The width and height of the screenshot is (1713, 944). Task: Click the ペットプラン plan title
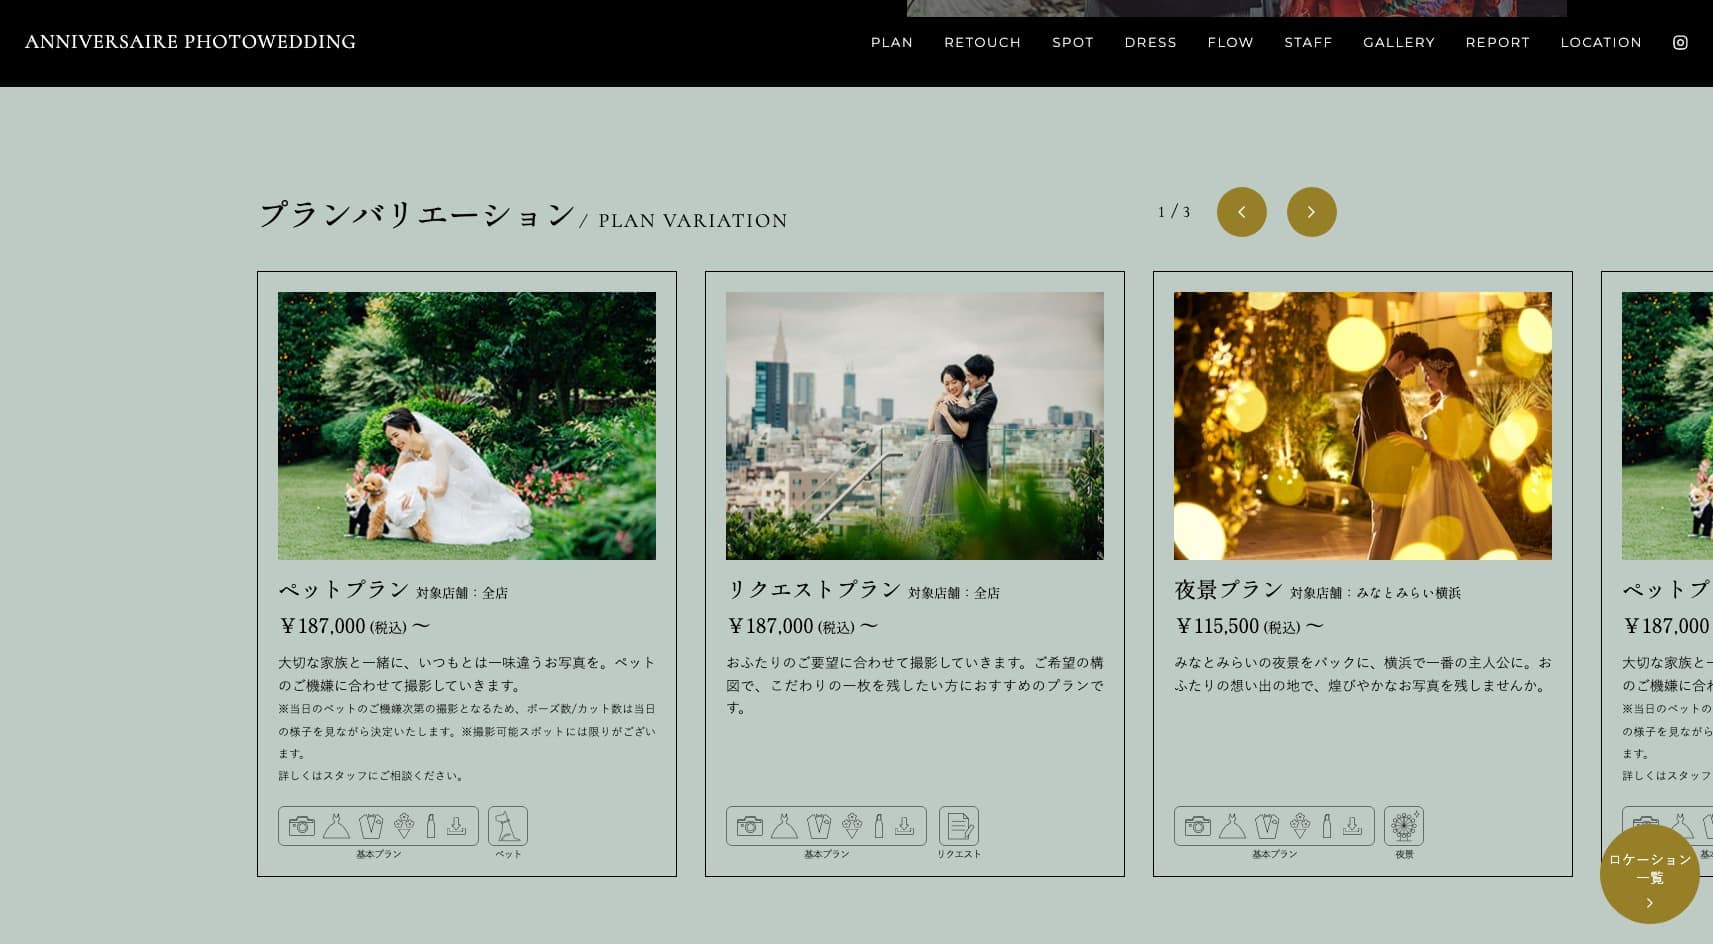tap(344, 590)
